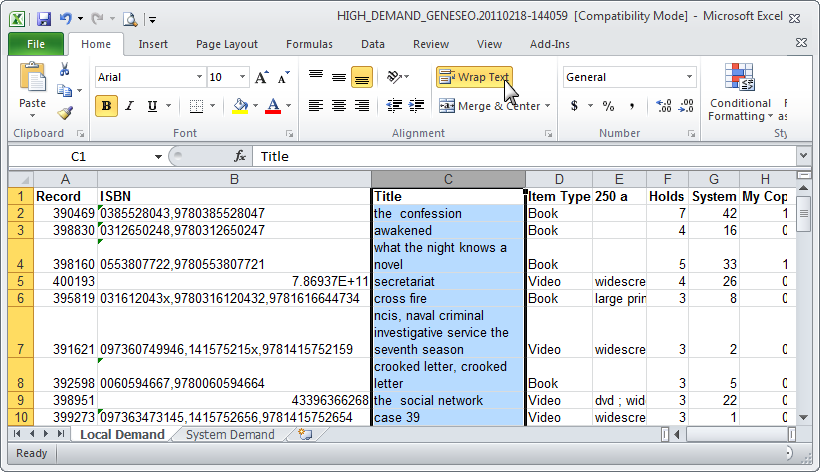Decrease font size with Shrink Font icon

pos(283,77)
